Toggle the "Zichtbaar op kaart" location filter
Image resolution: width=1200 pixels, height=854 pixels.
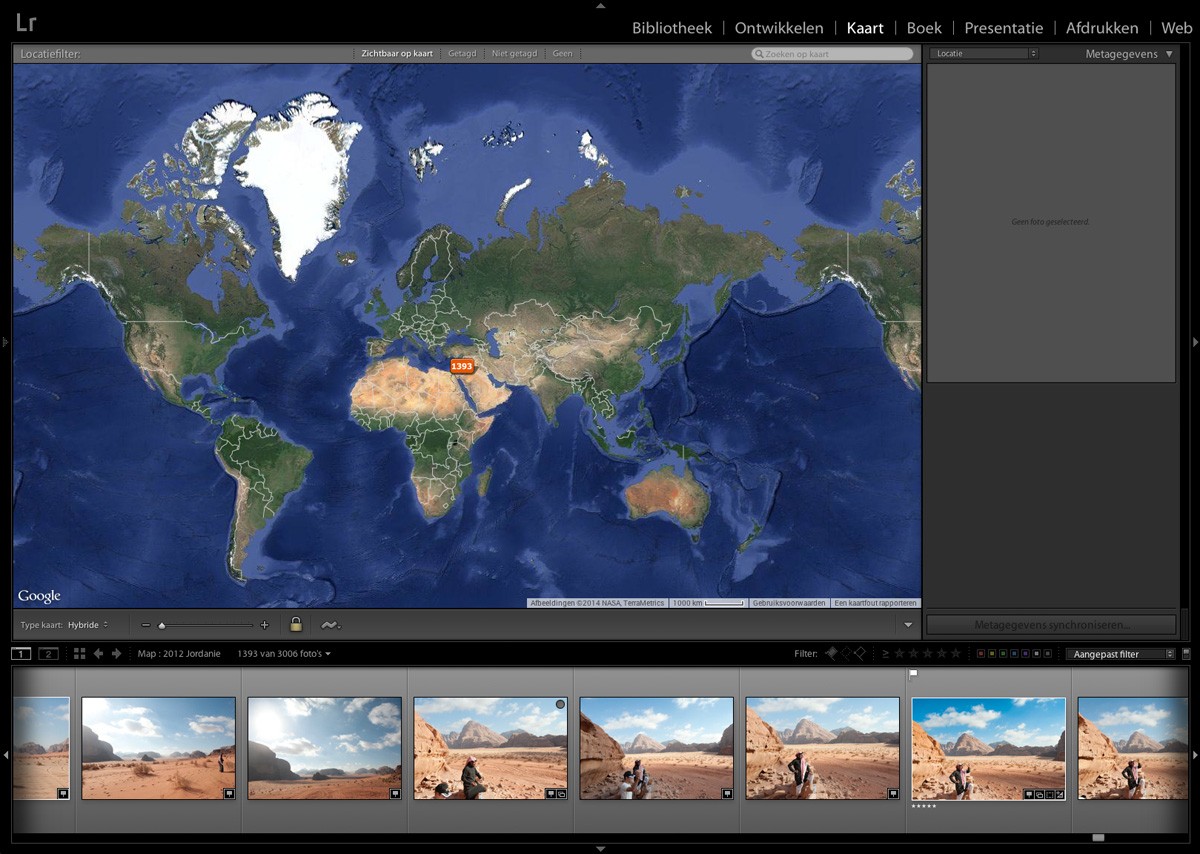pyautogui.click(x=393, y=53)
